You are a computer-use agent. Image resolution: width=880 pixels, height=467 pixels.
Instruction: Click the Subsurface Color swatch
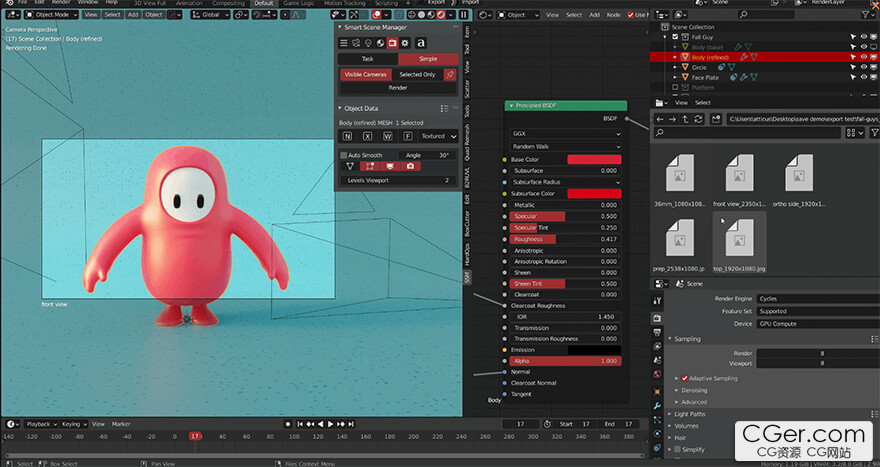tap(594, 194)
